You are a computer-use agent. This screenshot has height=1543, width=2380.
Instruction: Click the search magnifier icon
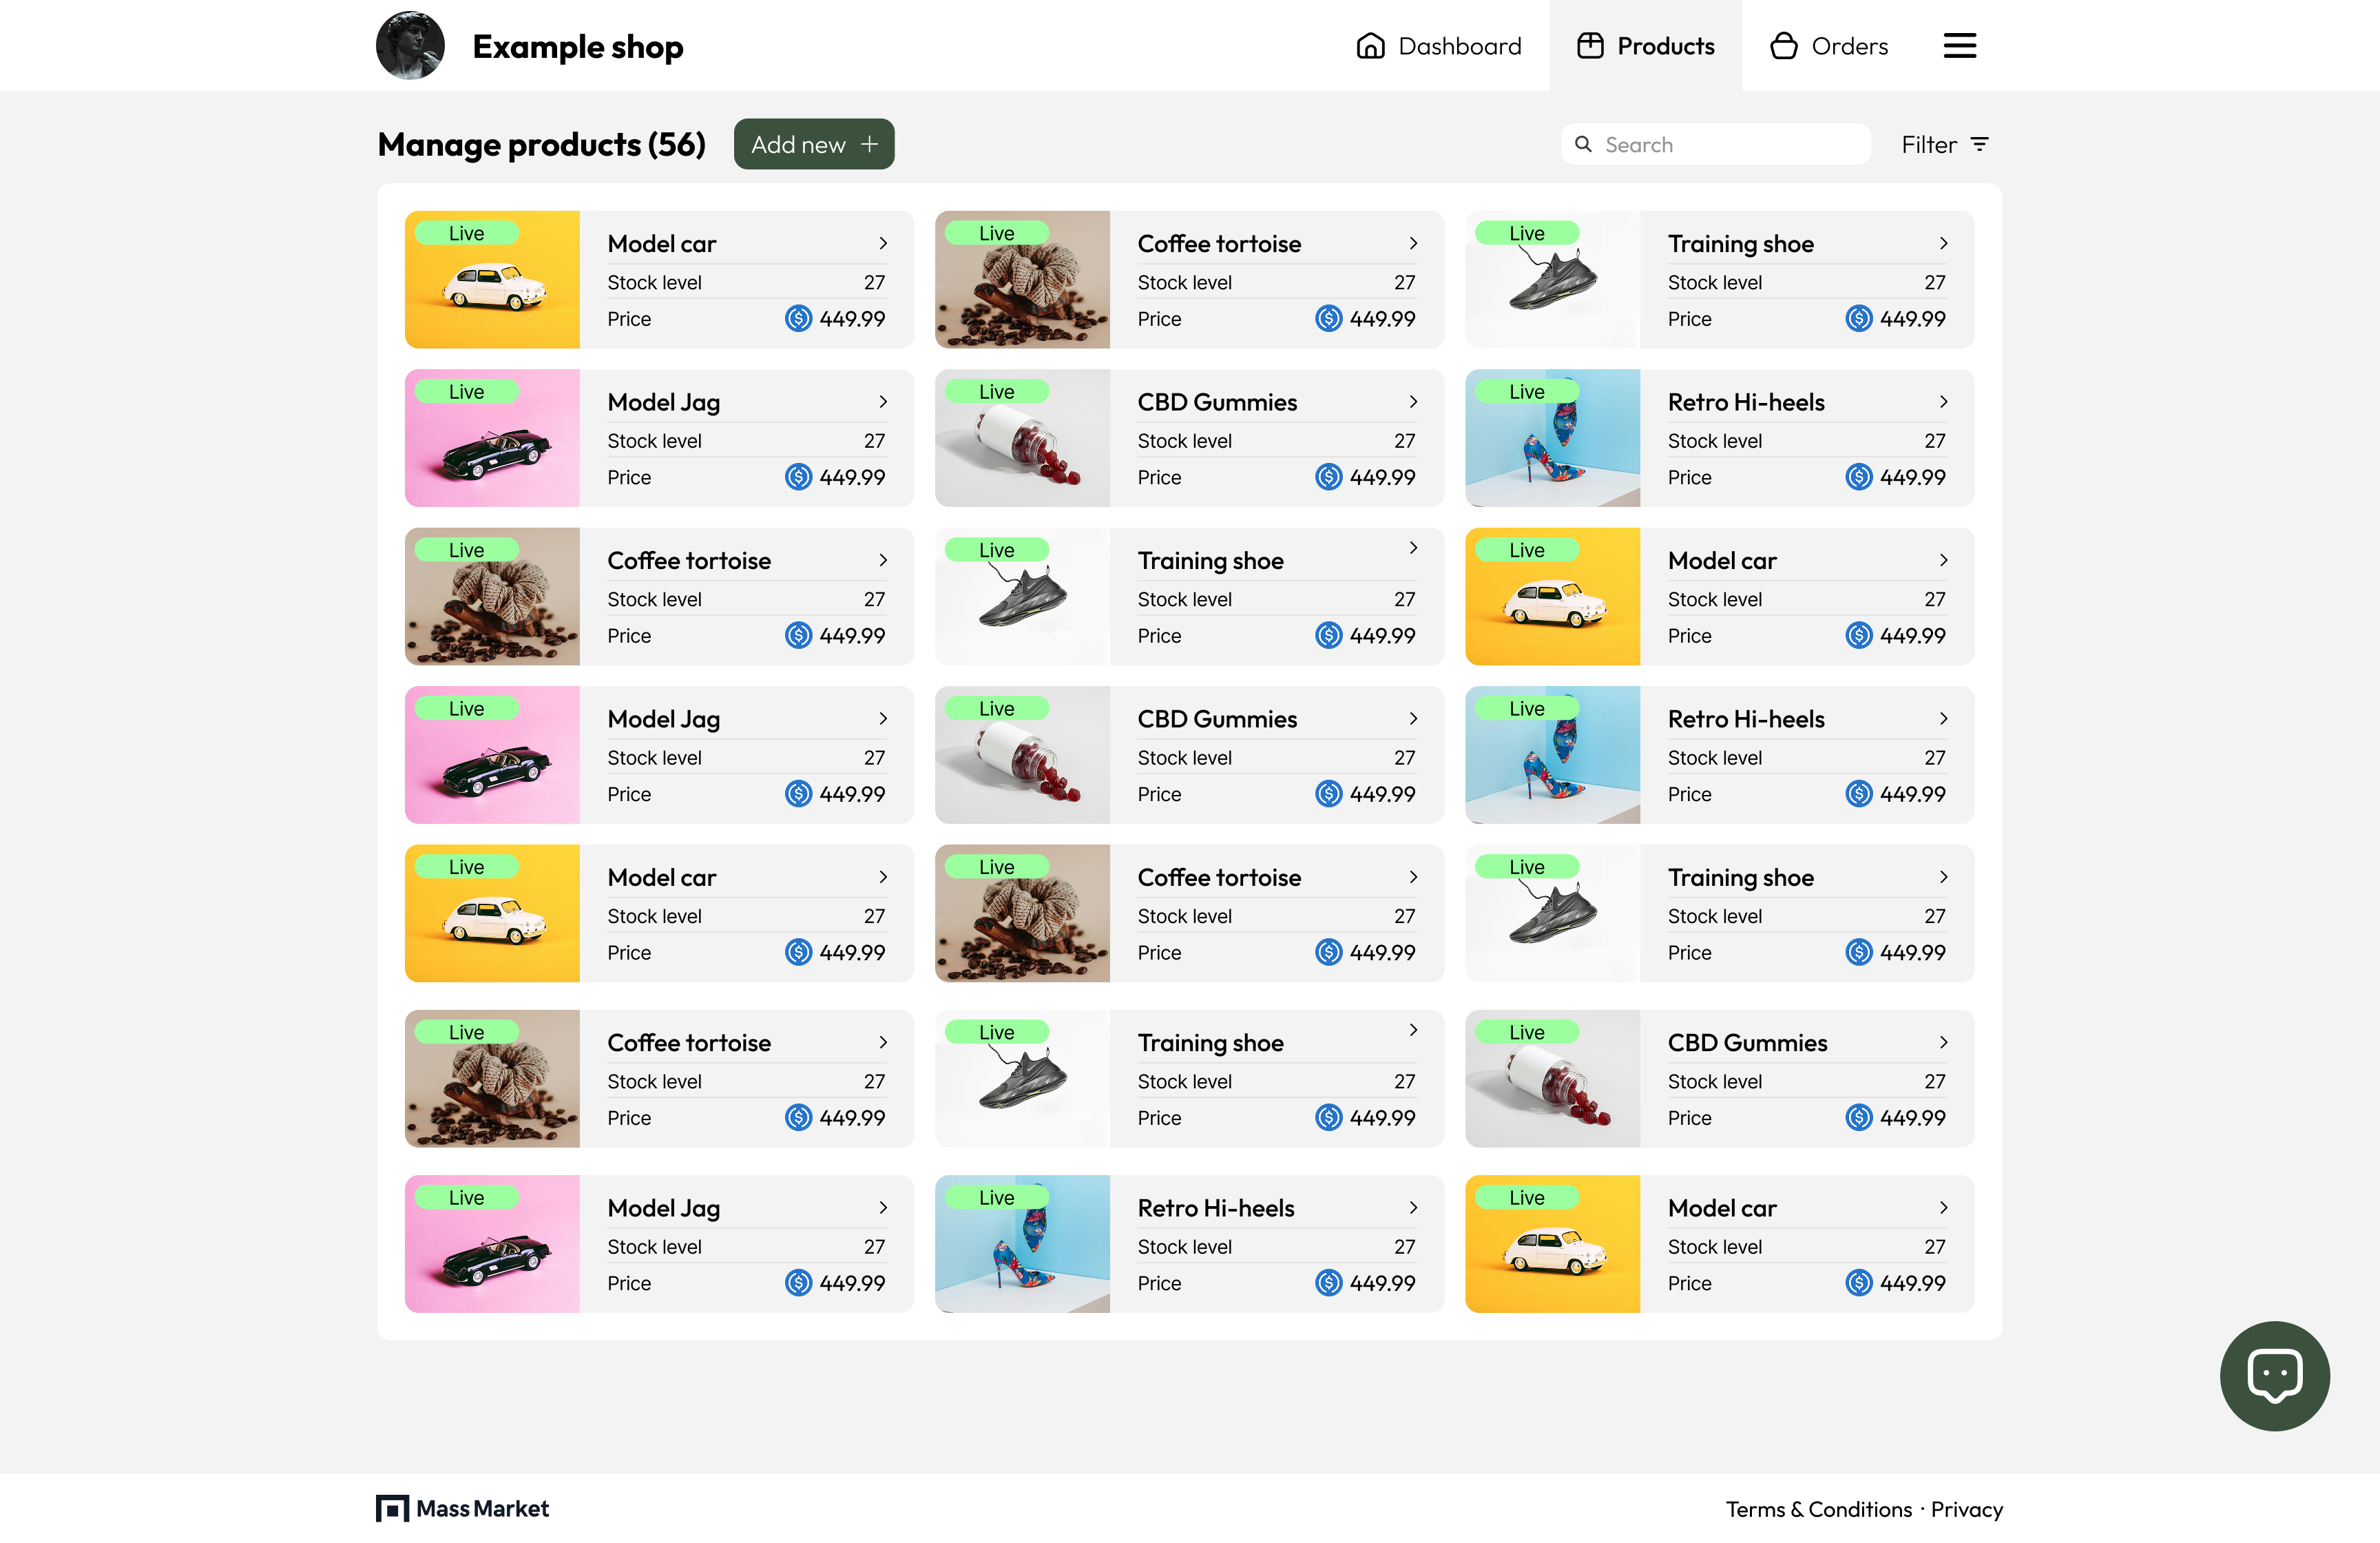pyautogui.click(x=1583, y=144)
